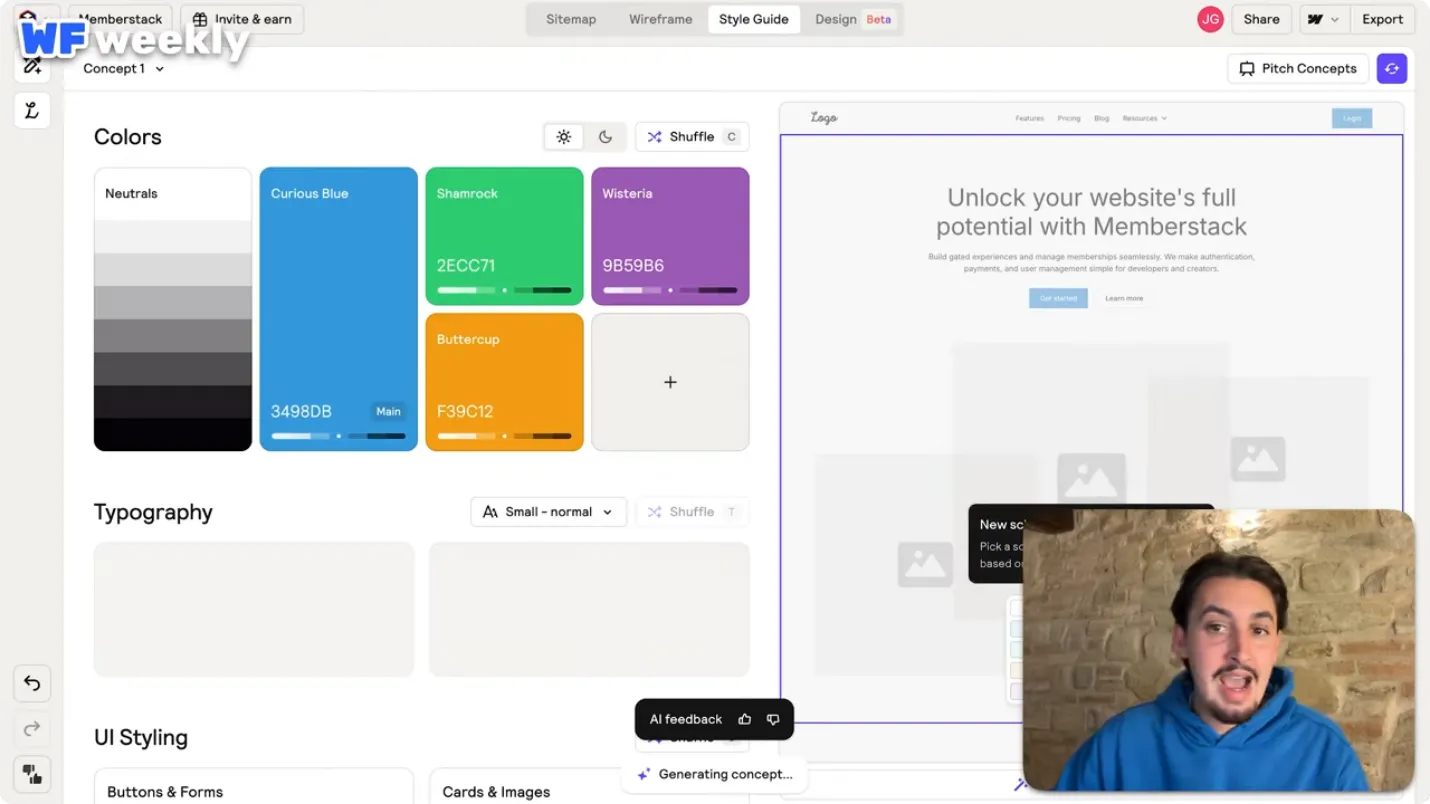The image size is (1430, 804).
Task: Click the Export button
Action: pos(1382,19)
